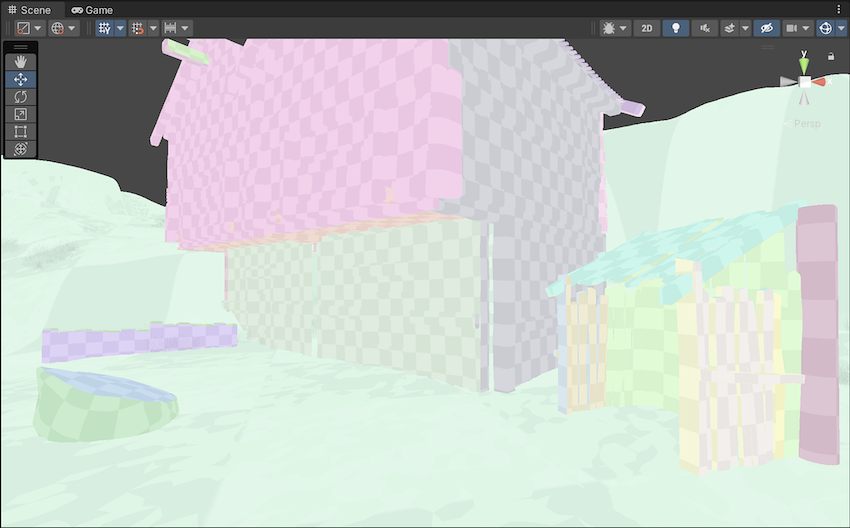Toggle scene lighting lightbulb
850x528 pixels.
point(675,28)
